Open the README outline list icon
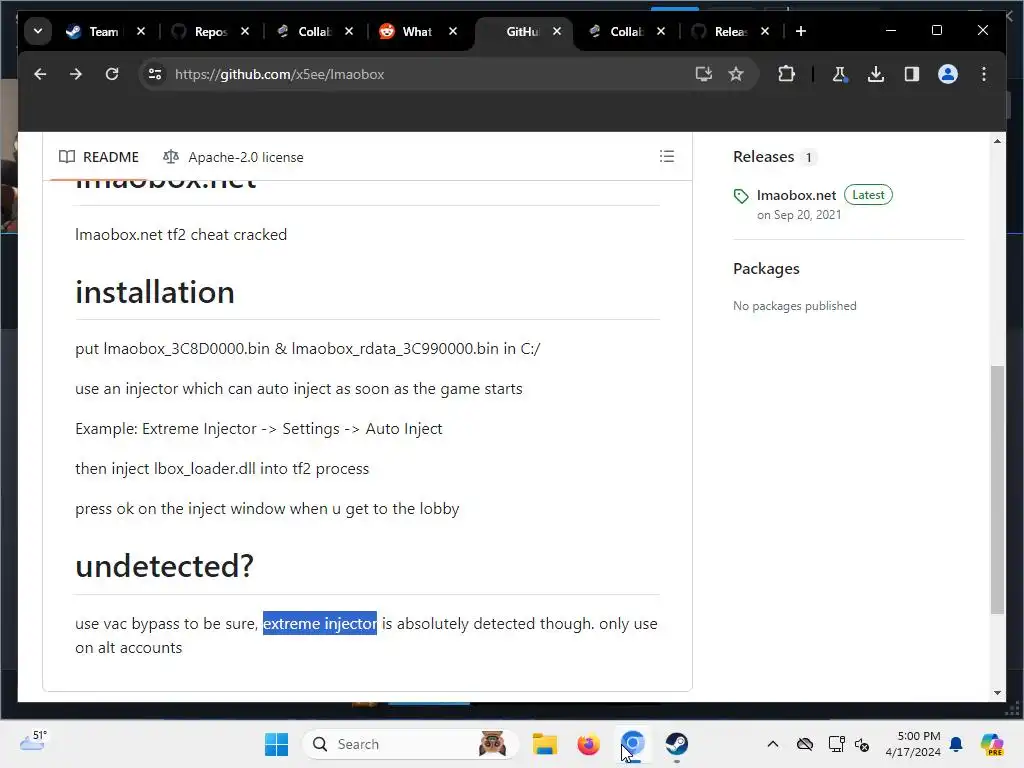This screenshot has width=1024, height=768. (667, 157)
